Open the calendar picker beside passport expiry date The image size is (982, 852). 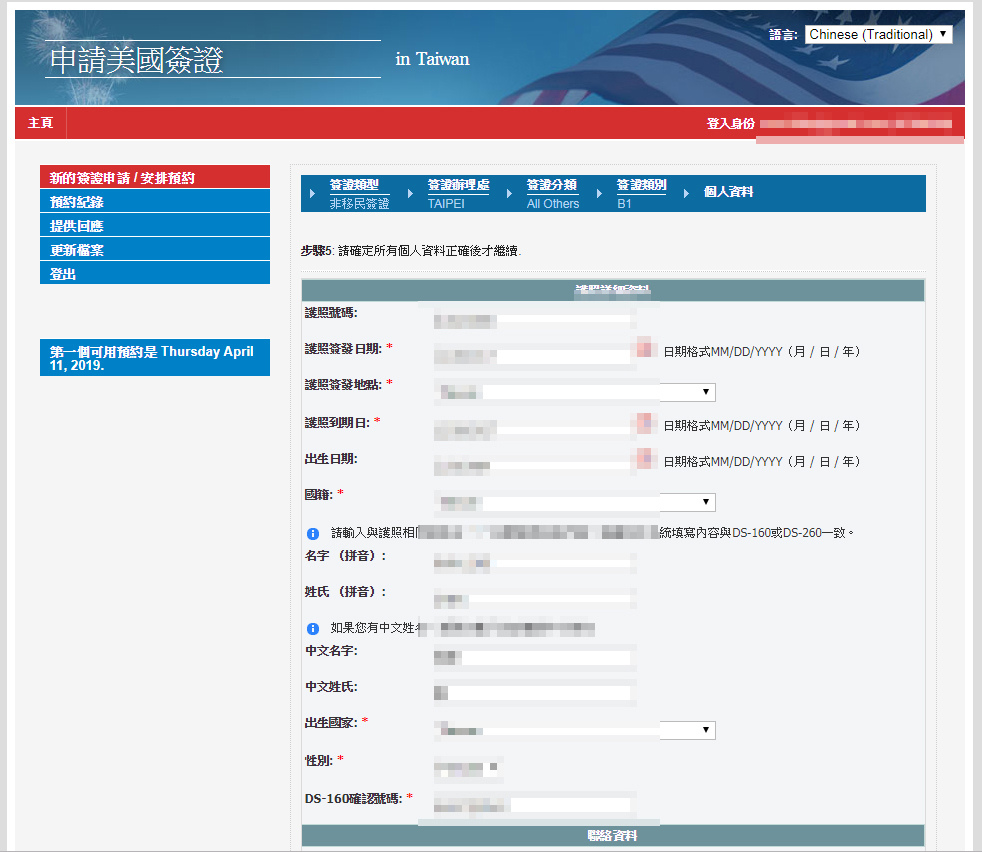644,423
